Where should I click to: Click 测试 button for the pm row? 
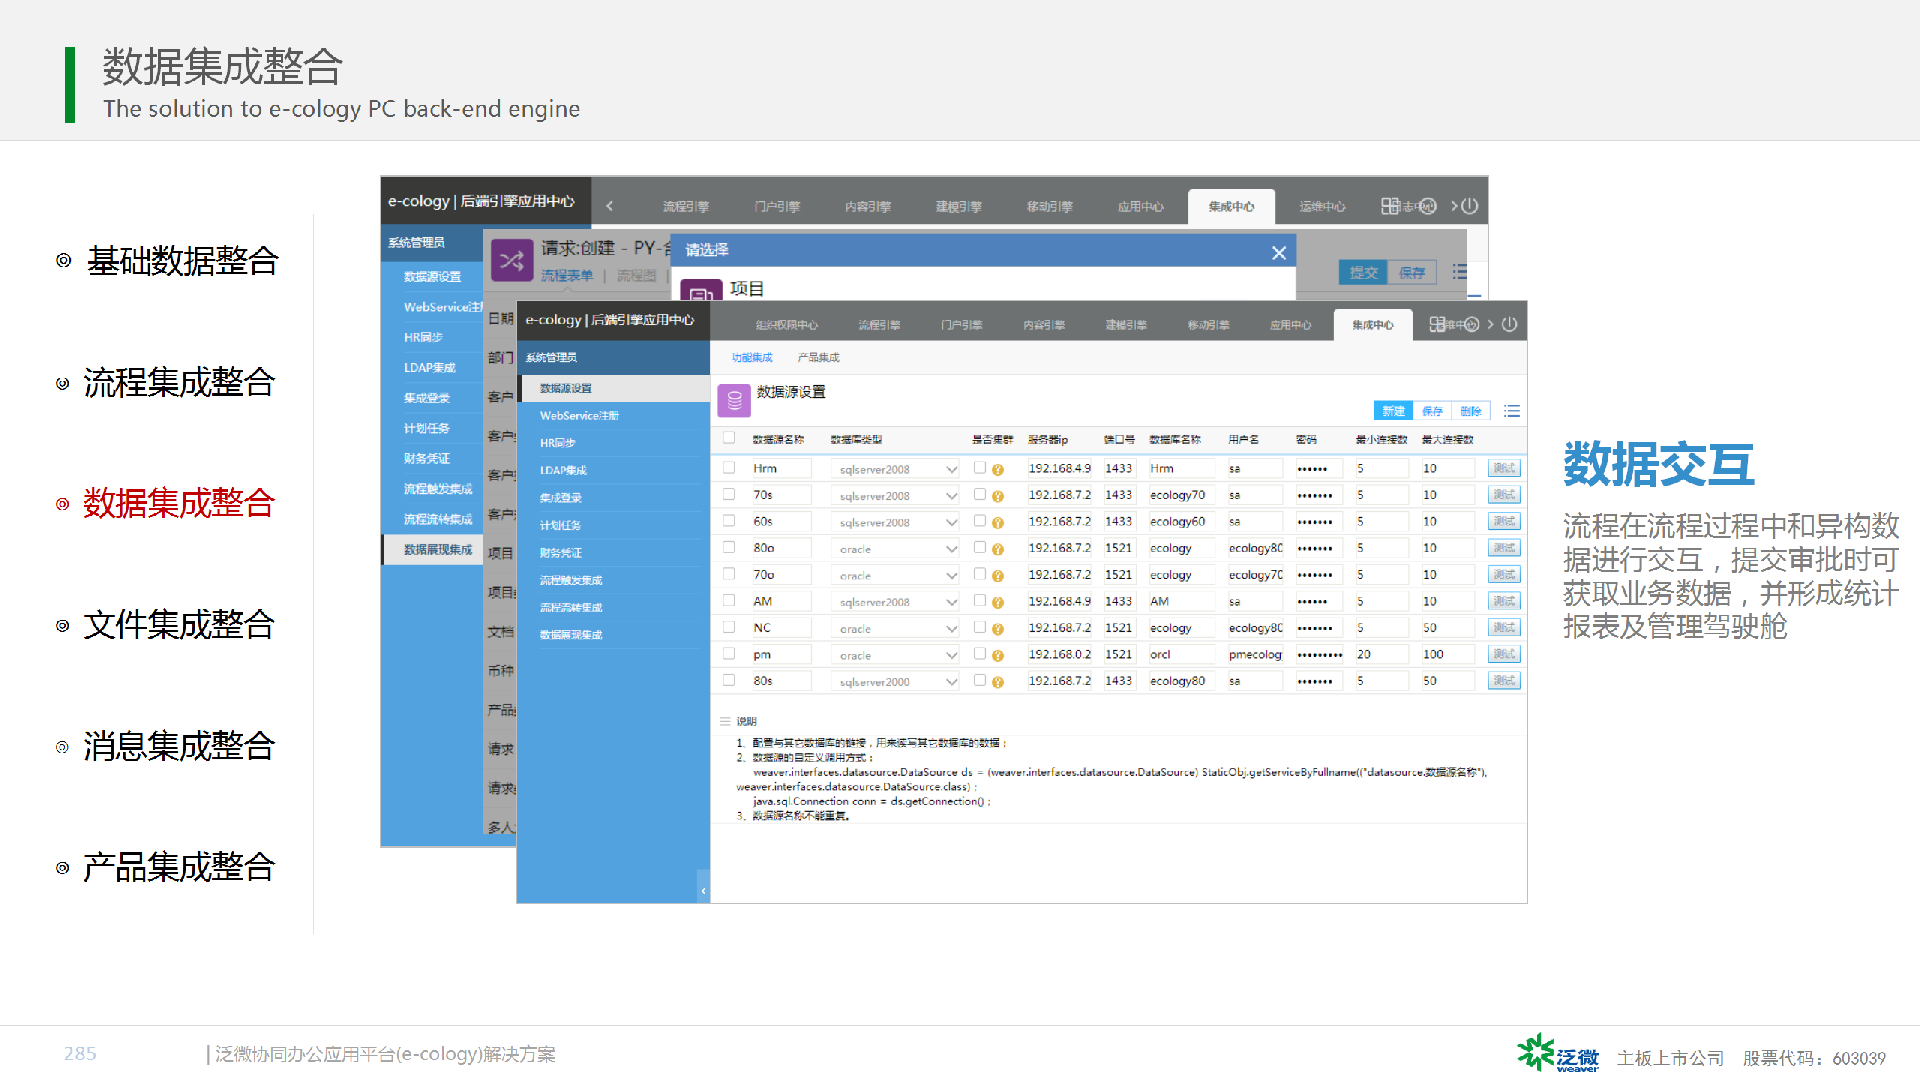pos(1504,654)
